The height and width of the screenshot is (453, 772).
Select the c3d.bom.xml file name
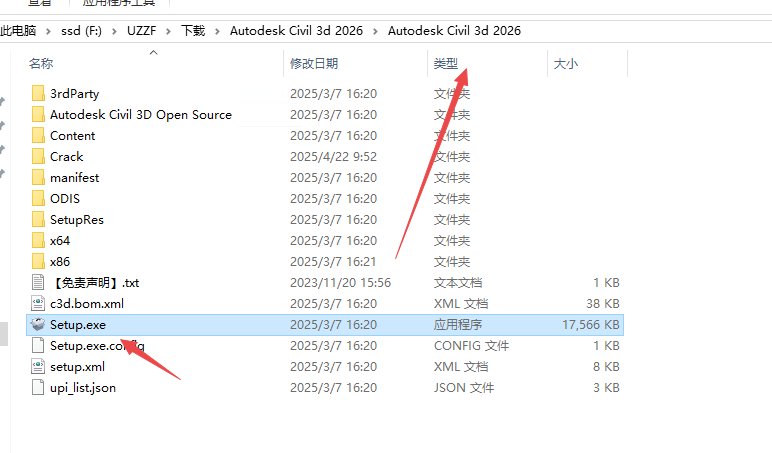coord(87,304)
